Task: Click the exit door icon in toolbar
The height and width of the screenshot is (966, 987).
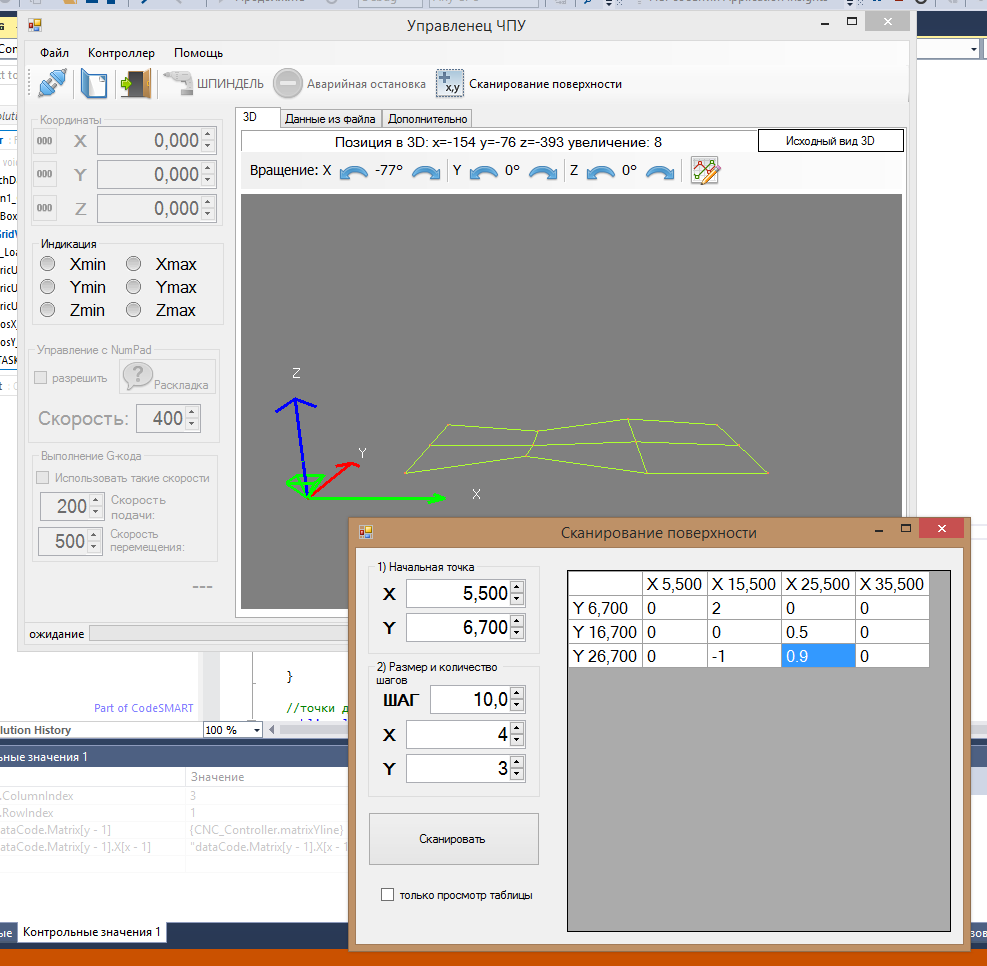Action: point(135,84)
